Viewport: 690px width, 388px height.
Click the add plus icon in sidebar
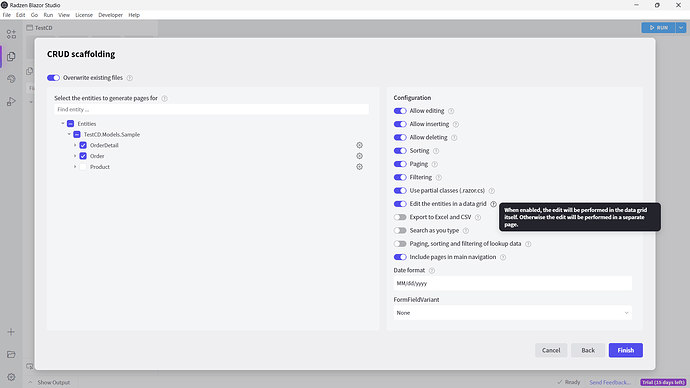pos(11,332)
